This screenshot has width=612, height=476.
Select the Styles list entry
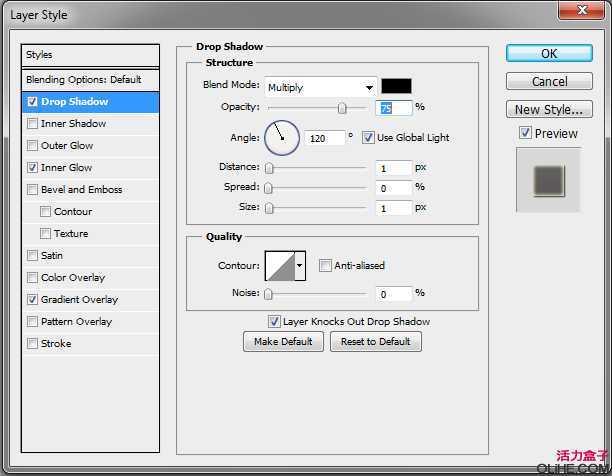tap(90, 55)
